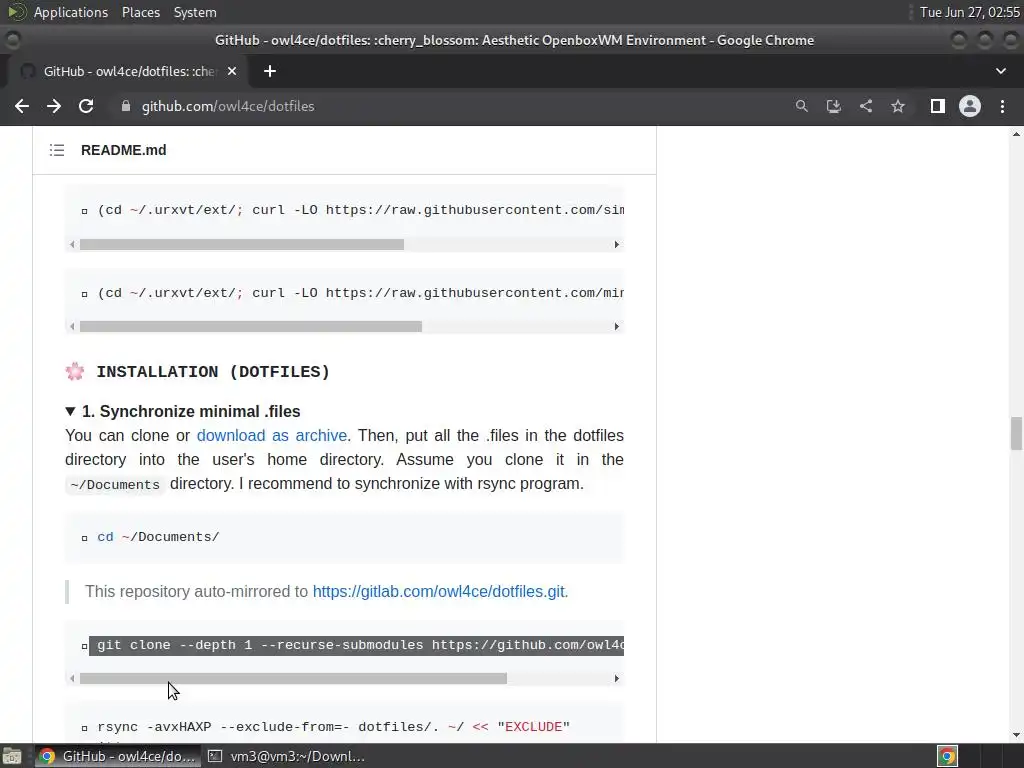Viewport: 1024px width, 768px height.
Task: Select the GitHub - owl4ce/dotfiles tab
Action: click(x=129, y=71)
